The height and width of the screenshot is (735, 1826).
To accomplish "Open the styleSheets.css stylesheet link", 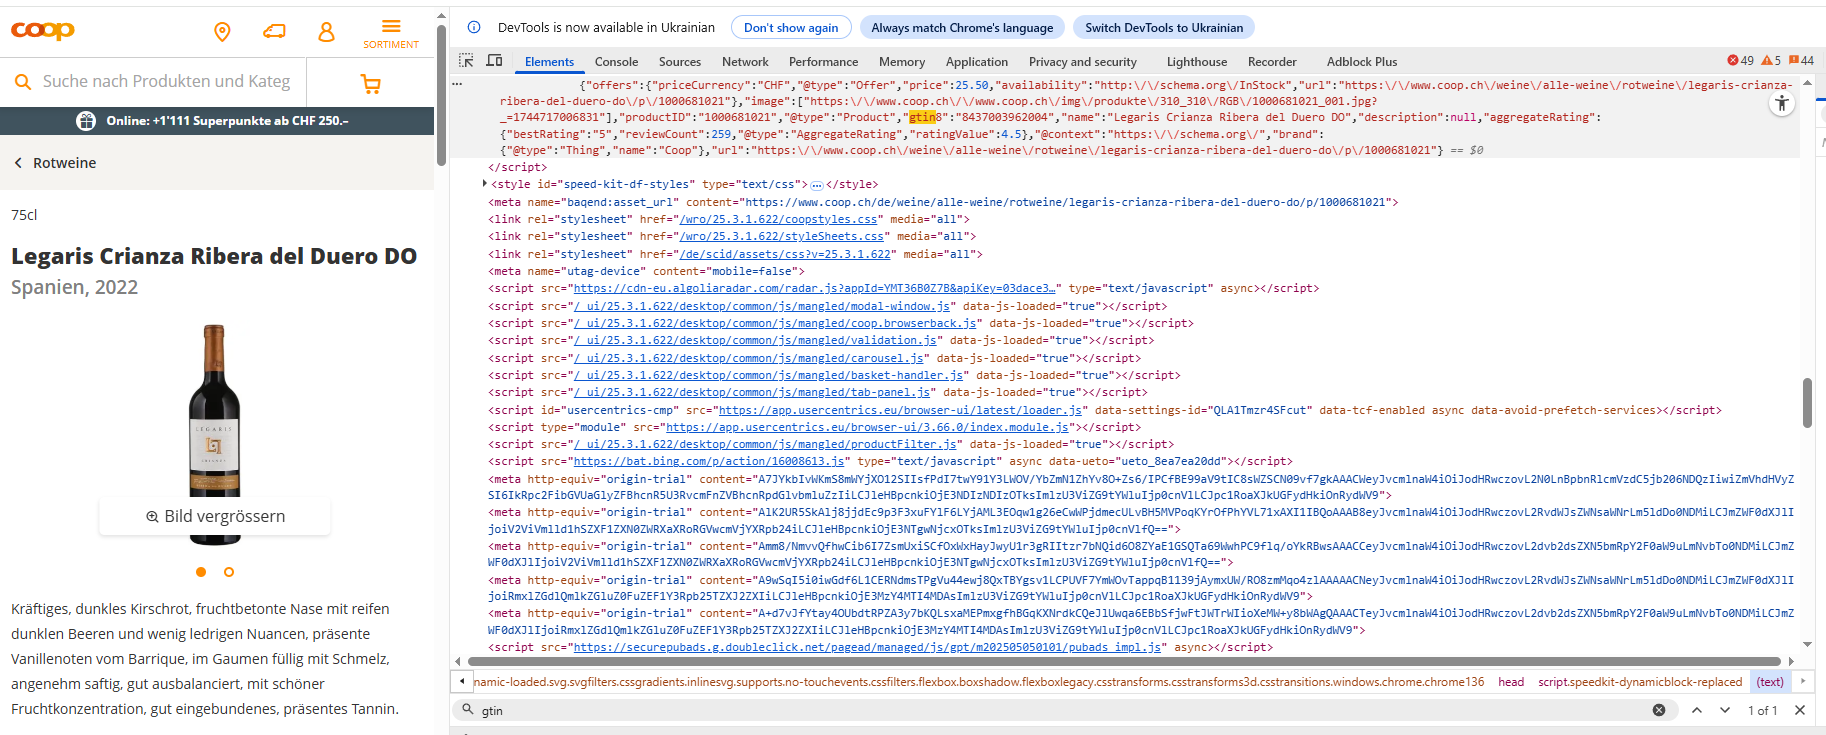I will 782,236.
